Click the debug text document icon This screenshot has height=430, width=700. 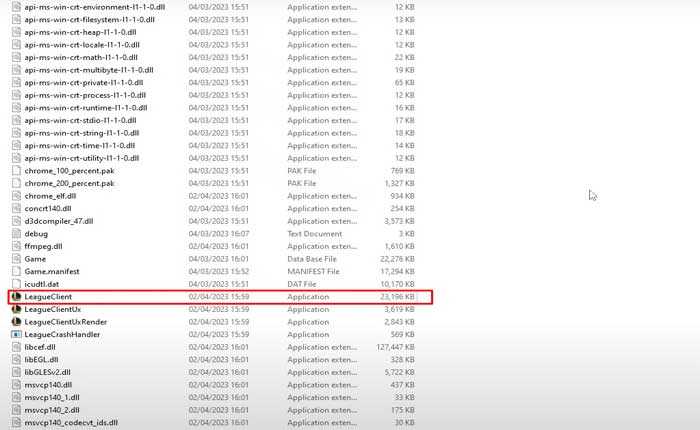point(16,233)
